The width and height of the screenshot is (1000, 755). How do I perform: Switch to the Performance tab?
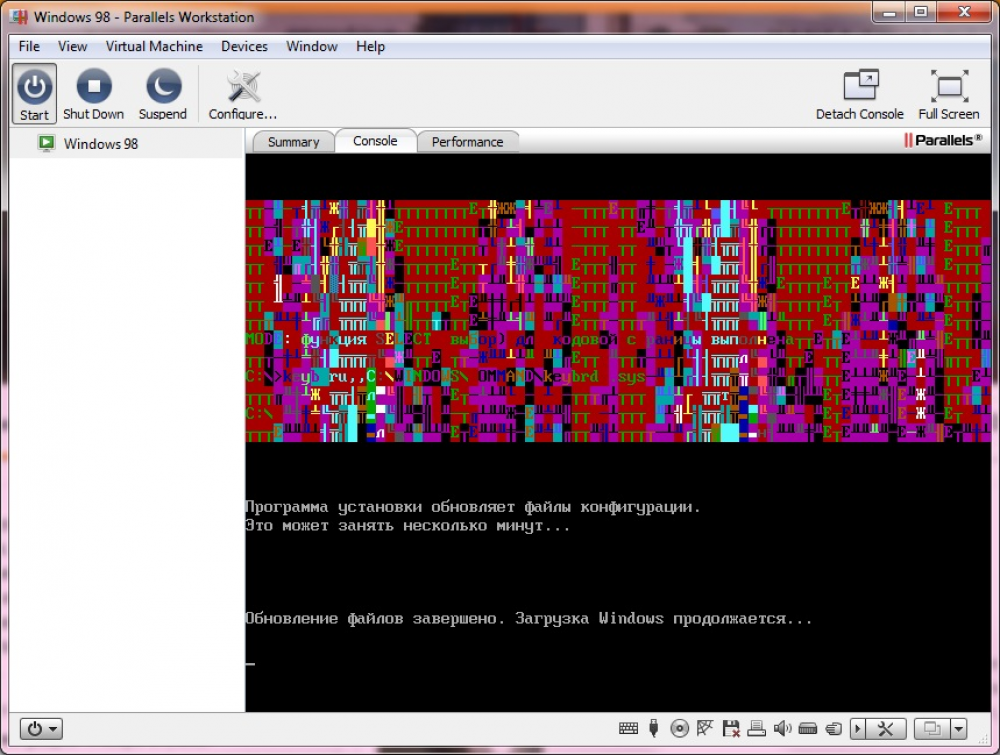click(x=467, y=142)
